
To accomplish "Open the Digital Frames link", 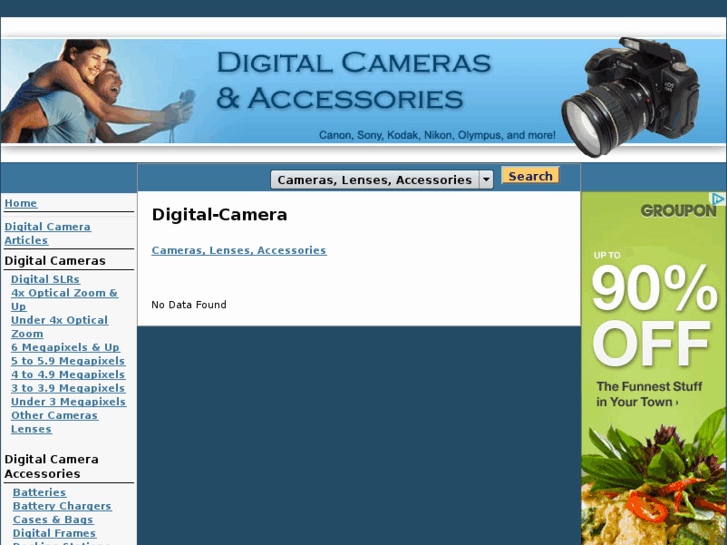I will (55, 533).
